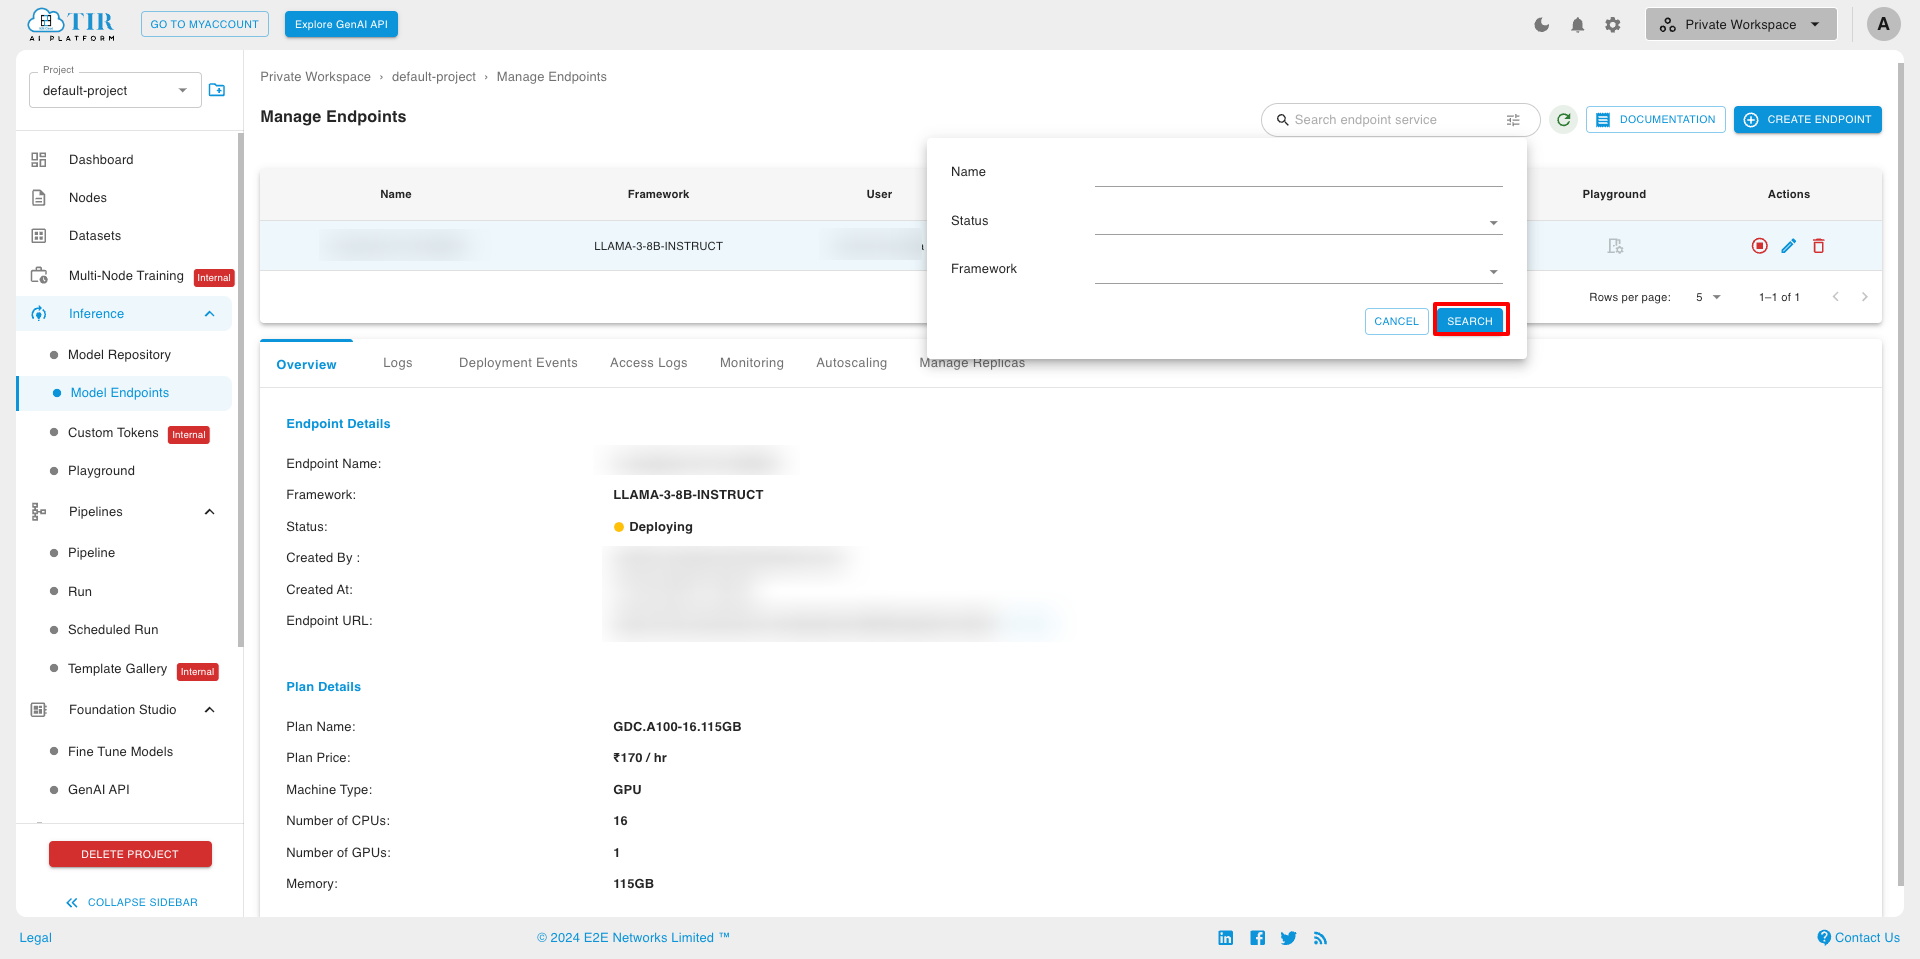1920x959 pixels.
Task: Open RSS feed footer icon
Action: (x=1321, y=938)
